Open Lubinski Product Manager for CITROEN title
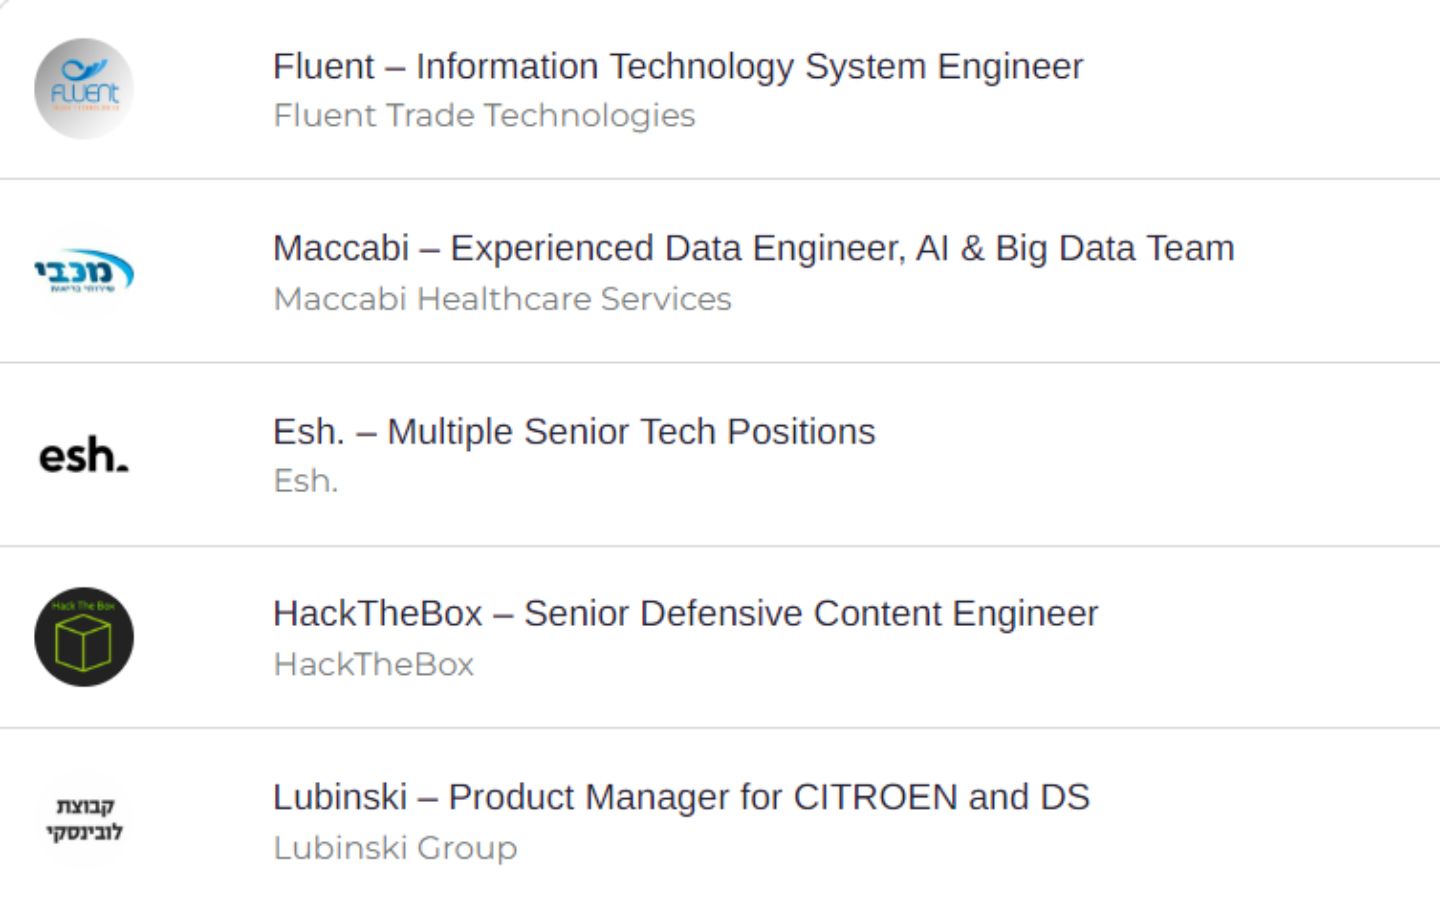1440x900 pixels. (x=681, y=797)
